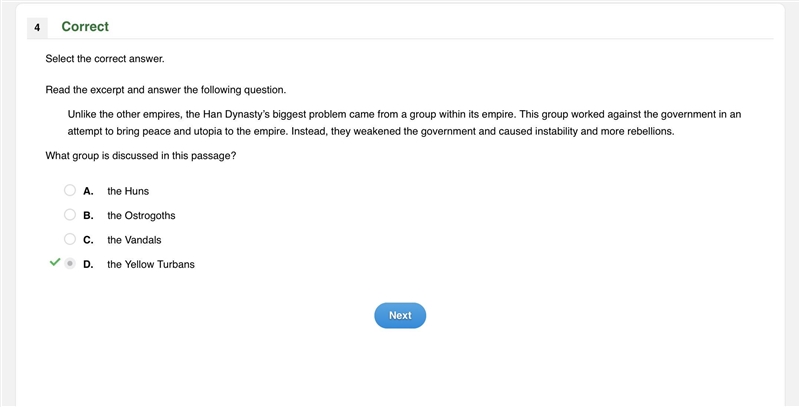The width and height of the screenshot is (800, 407).
Task: Click the green Correct heading
Action: pos(85,27)
